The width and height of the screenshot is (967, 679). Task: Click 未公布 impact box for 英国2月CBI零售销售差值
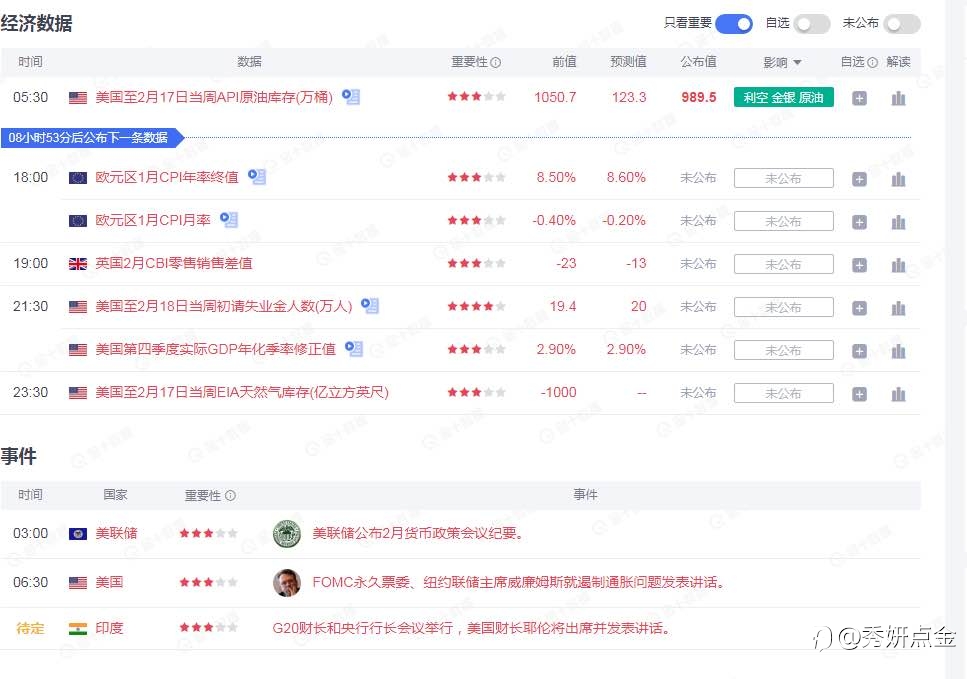(x=783, y=264)
